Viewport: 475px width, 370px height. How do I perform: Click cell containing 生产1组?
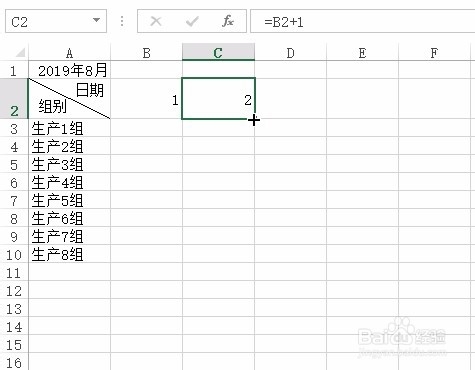(69, 128)
